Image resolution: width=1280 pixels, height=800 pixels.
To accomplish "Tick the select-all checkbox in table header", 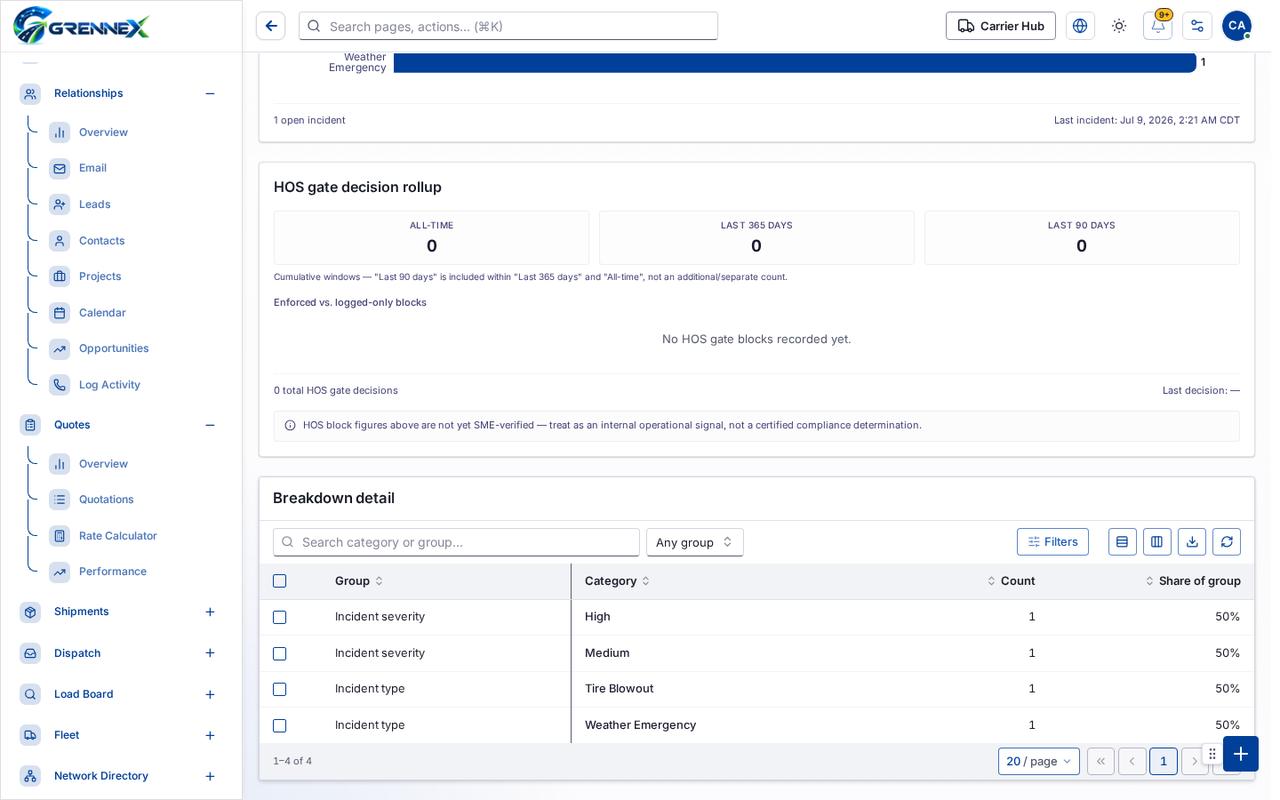I will (x=280, y=581).
